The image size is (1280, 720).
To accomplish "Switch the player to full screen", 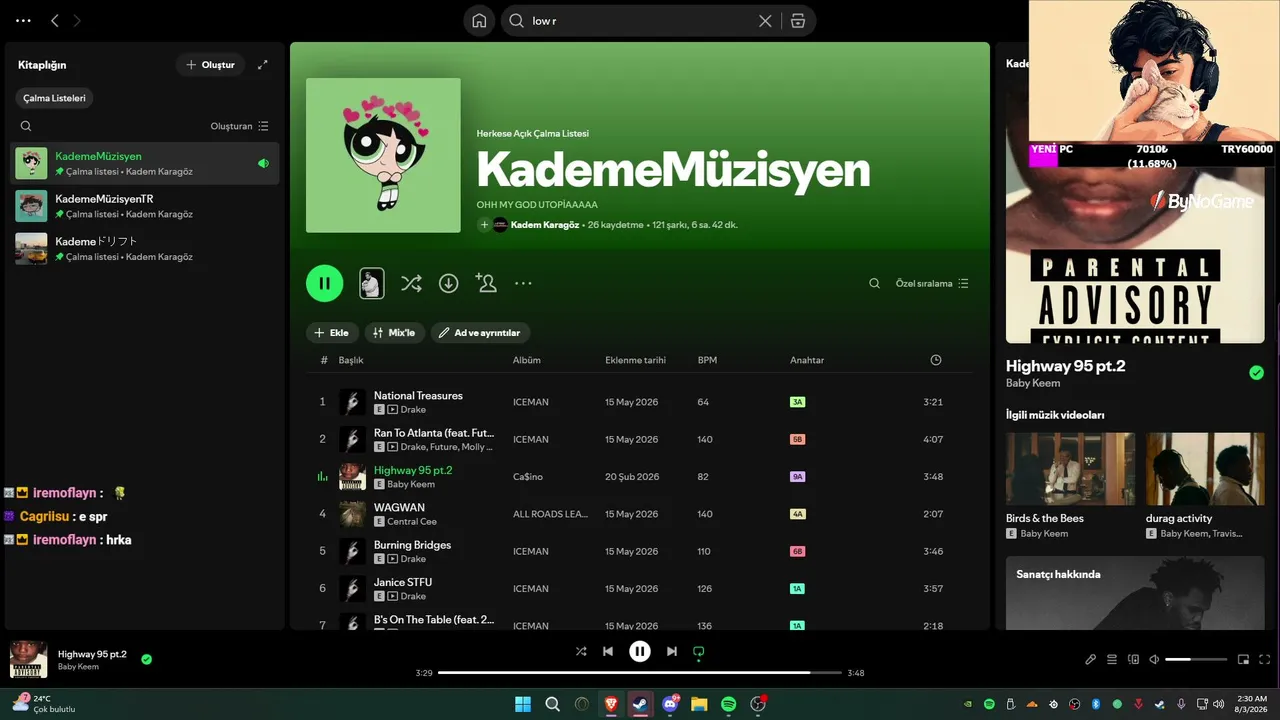I will pos(1265,660).
